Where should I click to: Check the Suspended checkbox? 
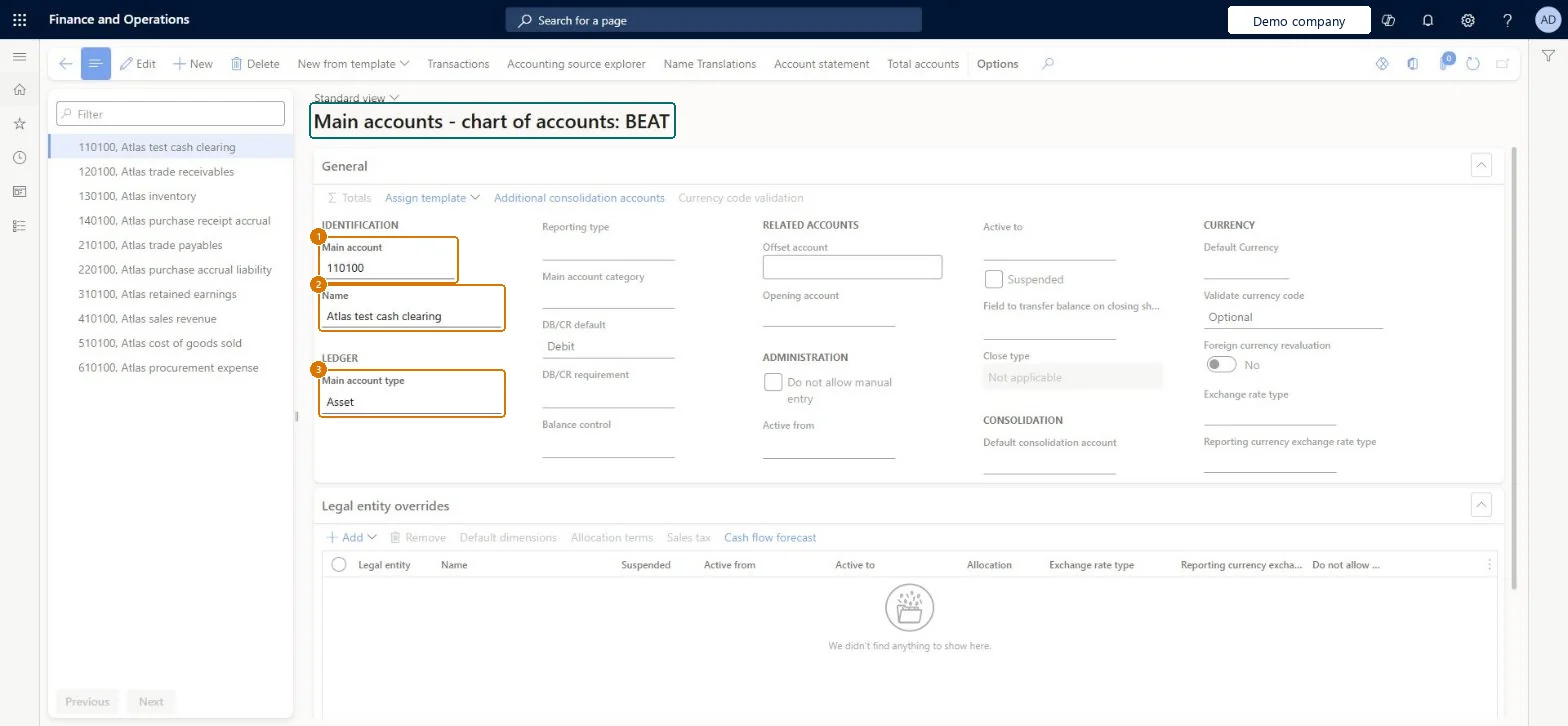pyautogui.click(x=994, y=279)
